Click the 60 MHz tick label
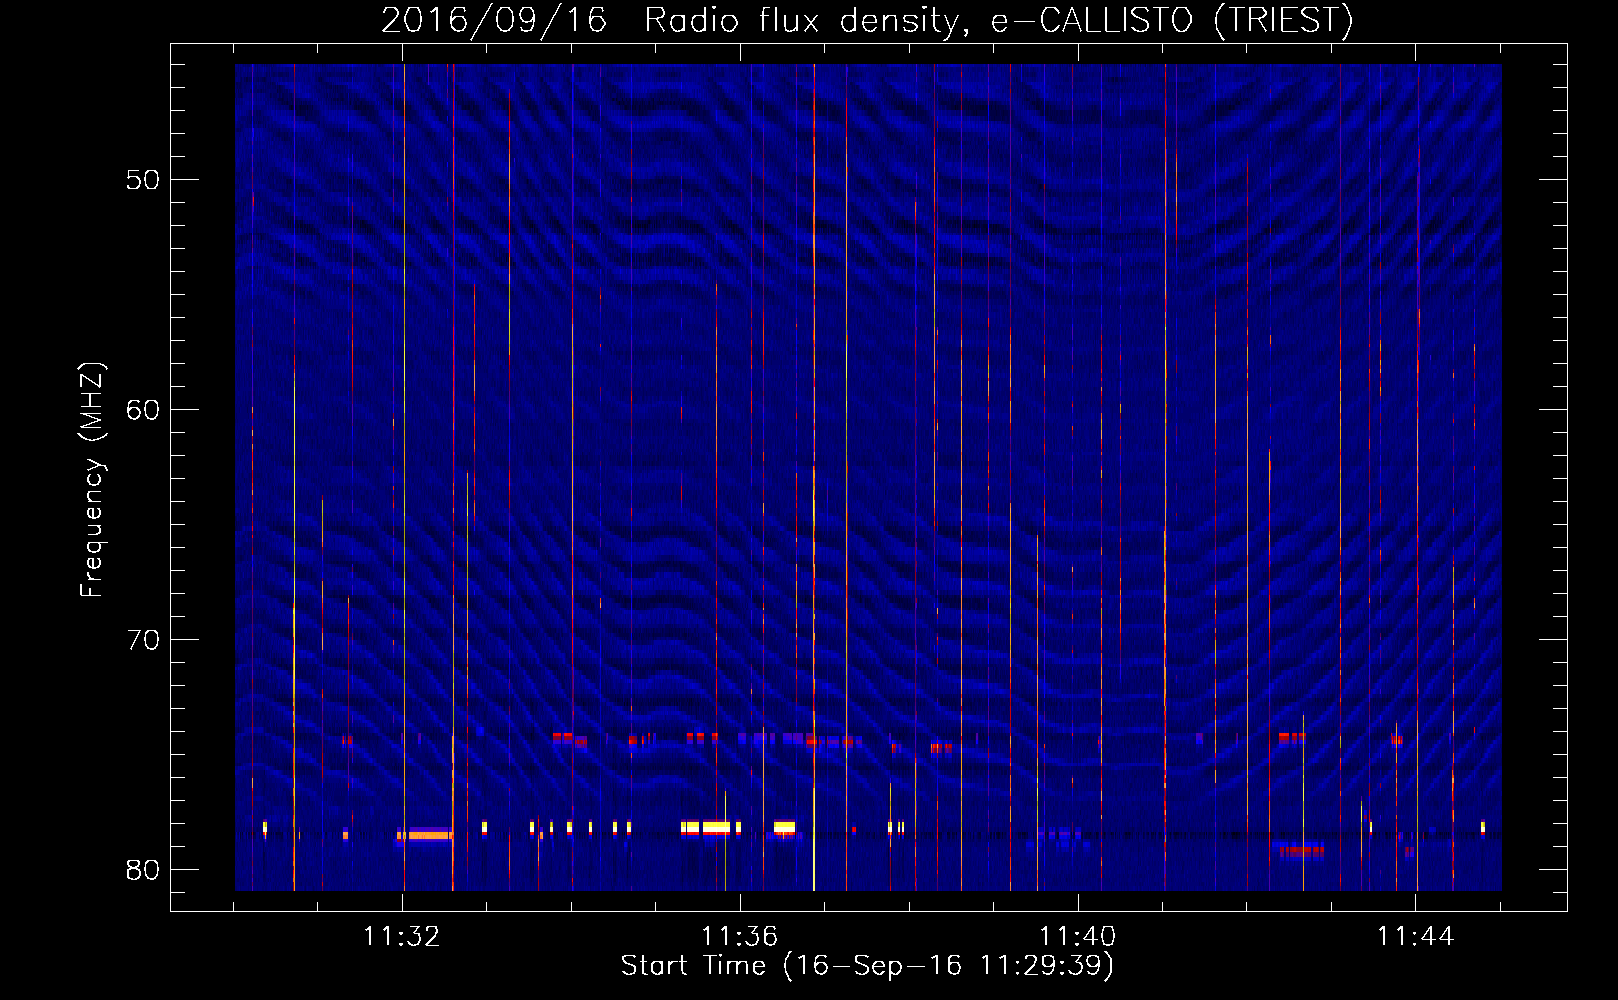Image resolution: width=1618 pixels, height=1000 pixels. coord(143,410)
